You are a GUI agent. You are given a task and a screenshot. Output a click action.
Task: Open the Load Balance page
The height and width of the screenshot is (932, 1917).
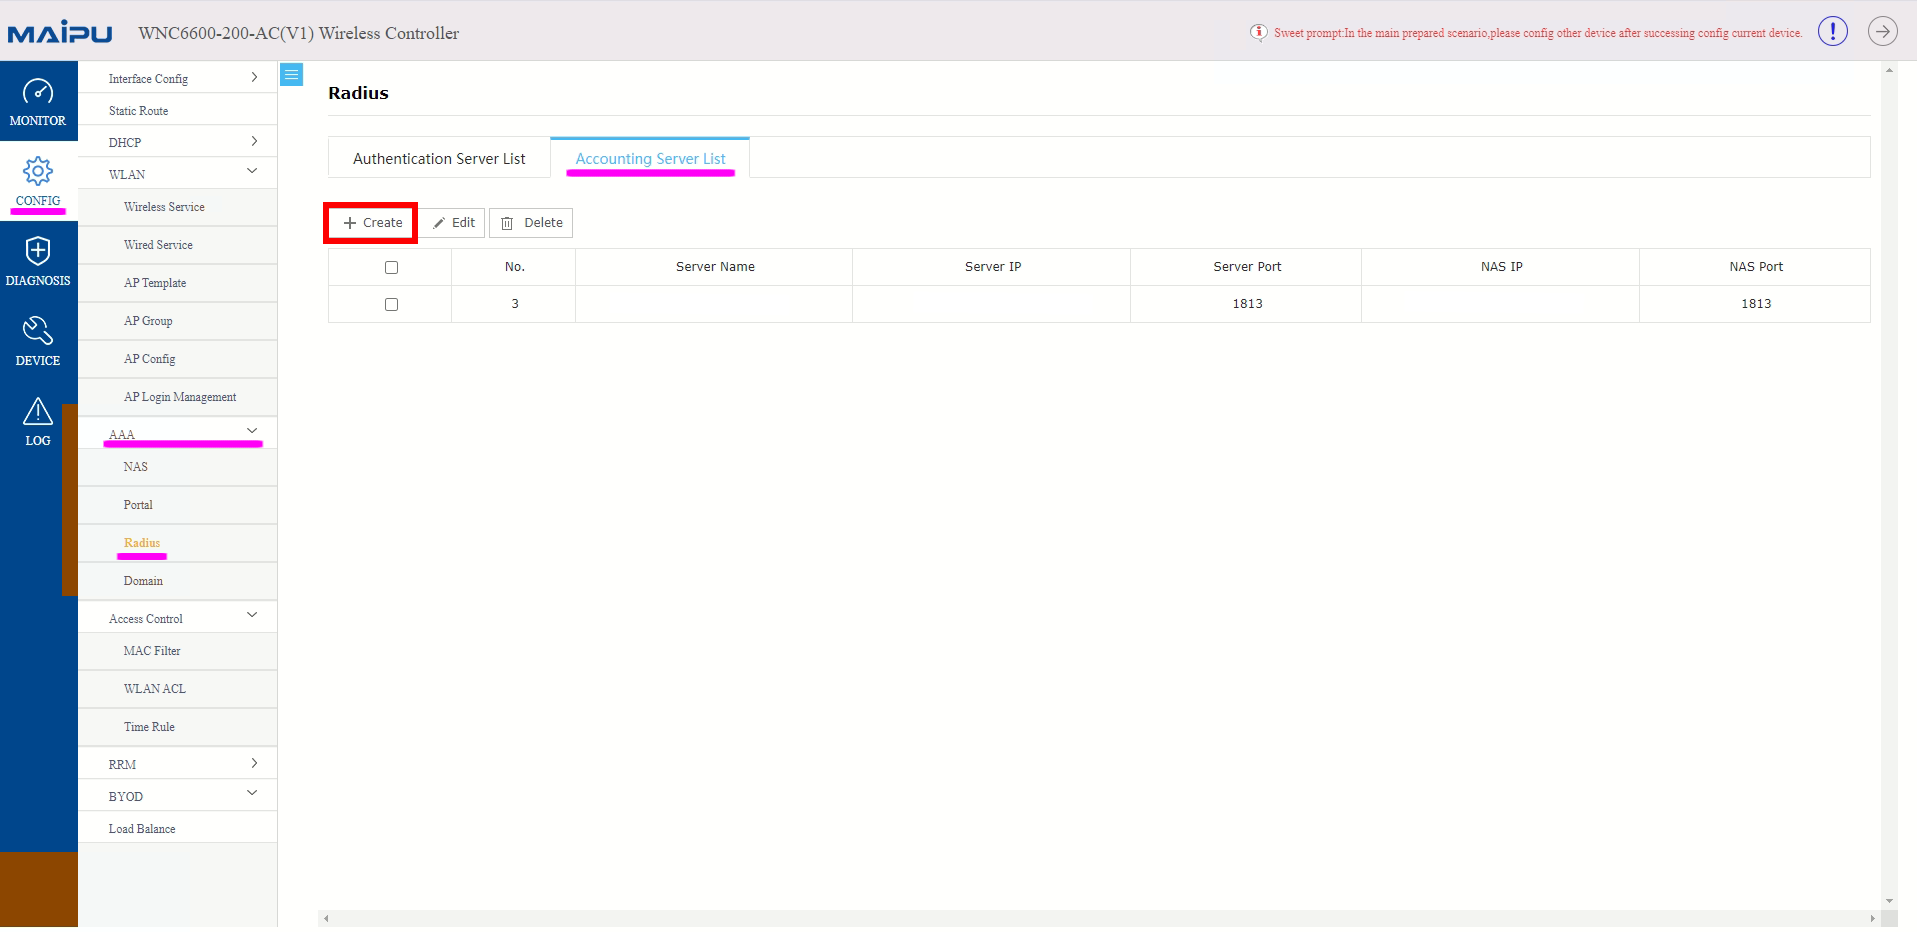click(178, 828)
